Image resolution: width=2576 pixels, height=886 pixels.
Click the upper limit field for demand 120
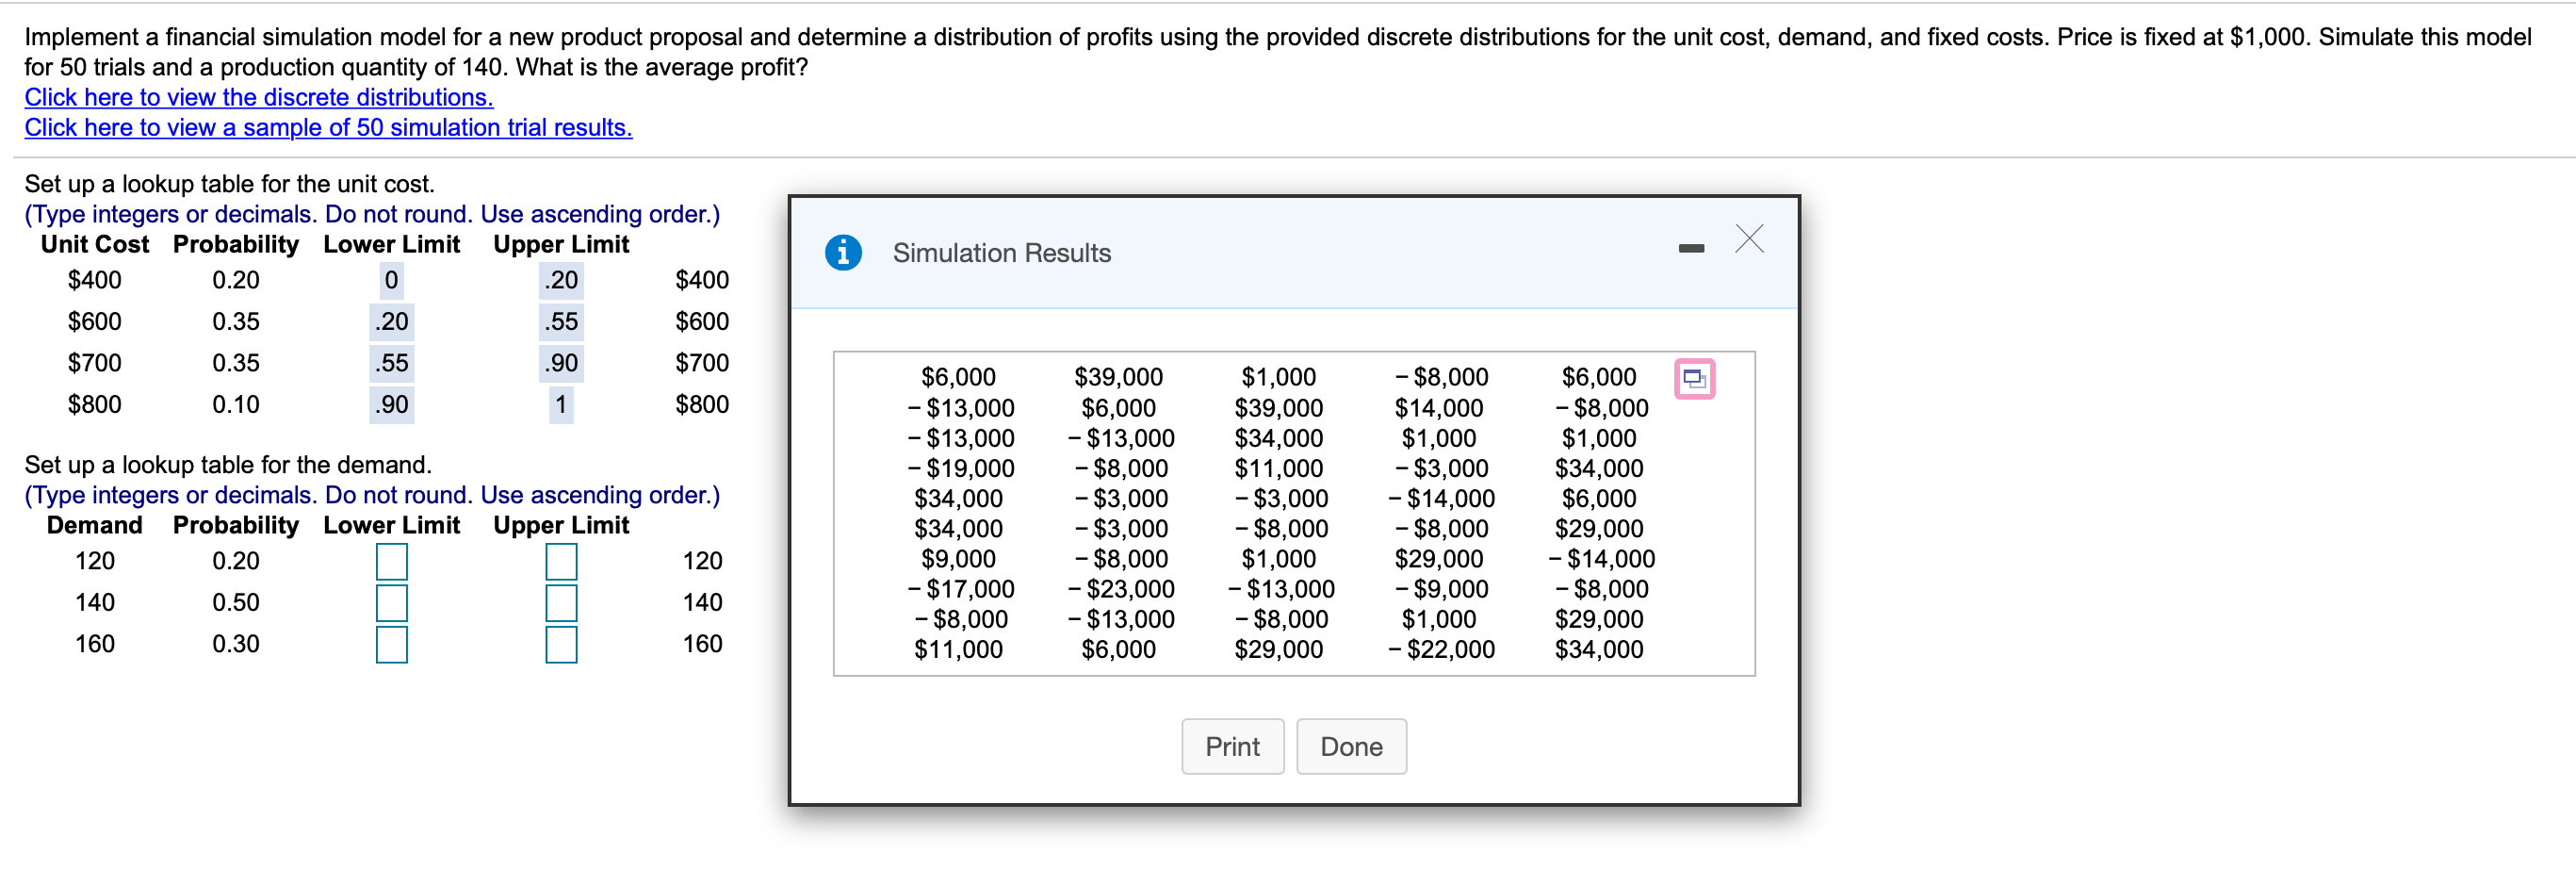pyautogui.click(x=560, y=561)
